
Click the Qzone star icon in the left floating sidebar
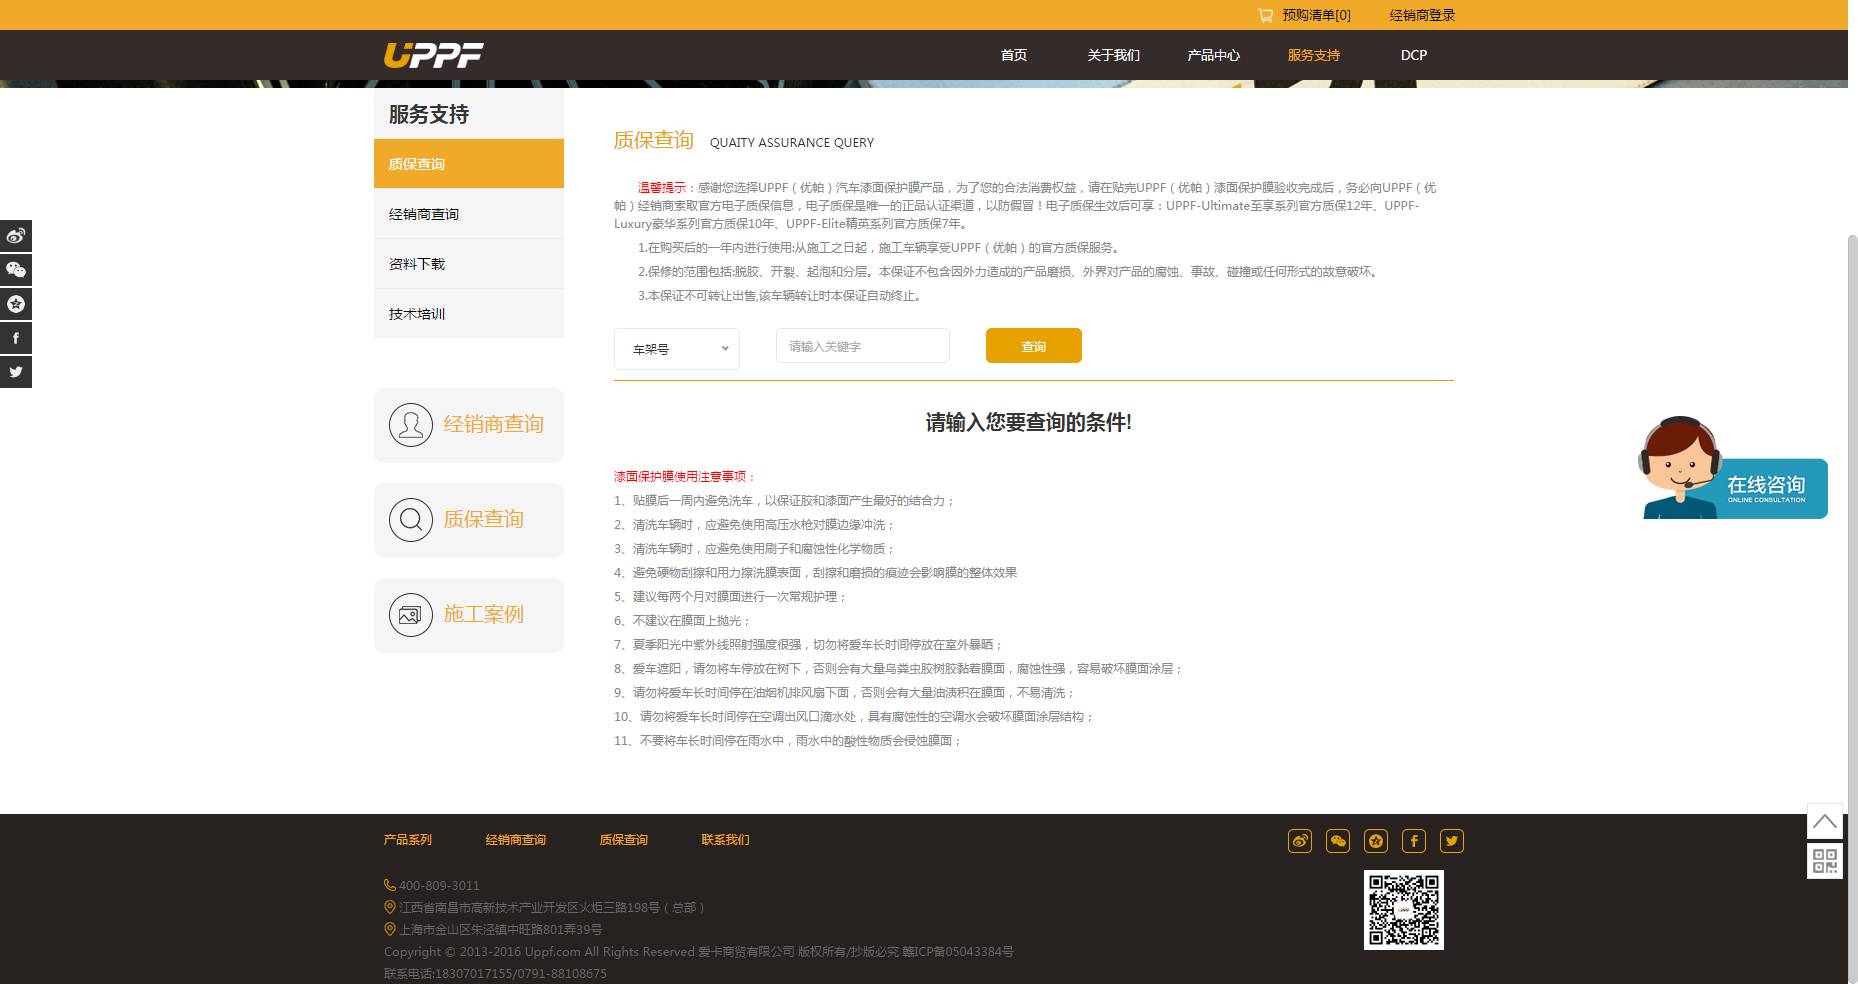click(16, 304)
